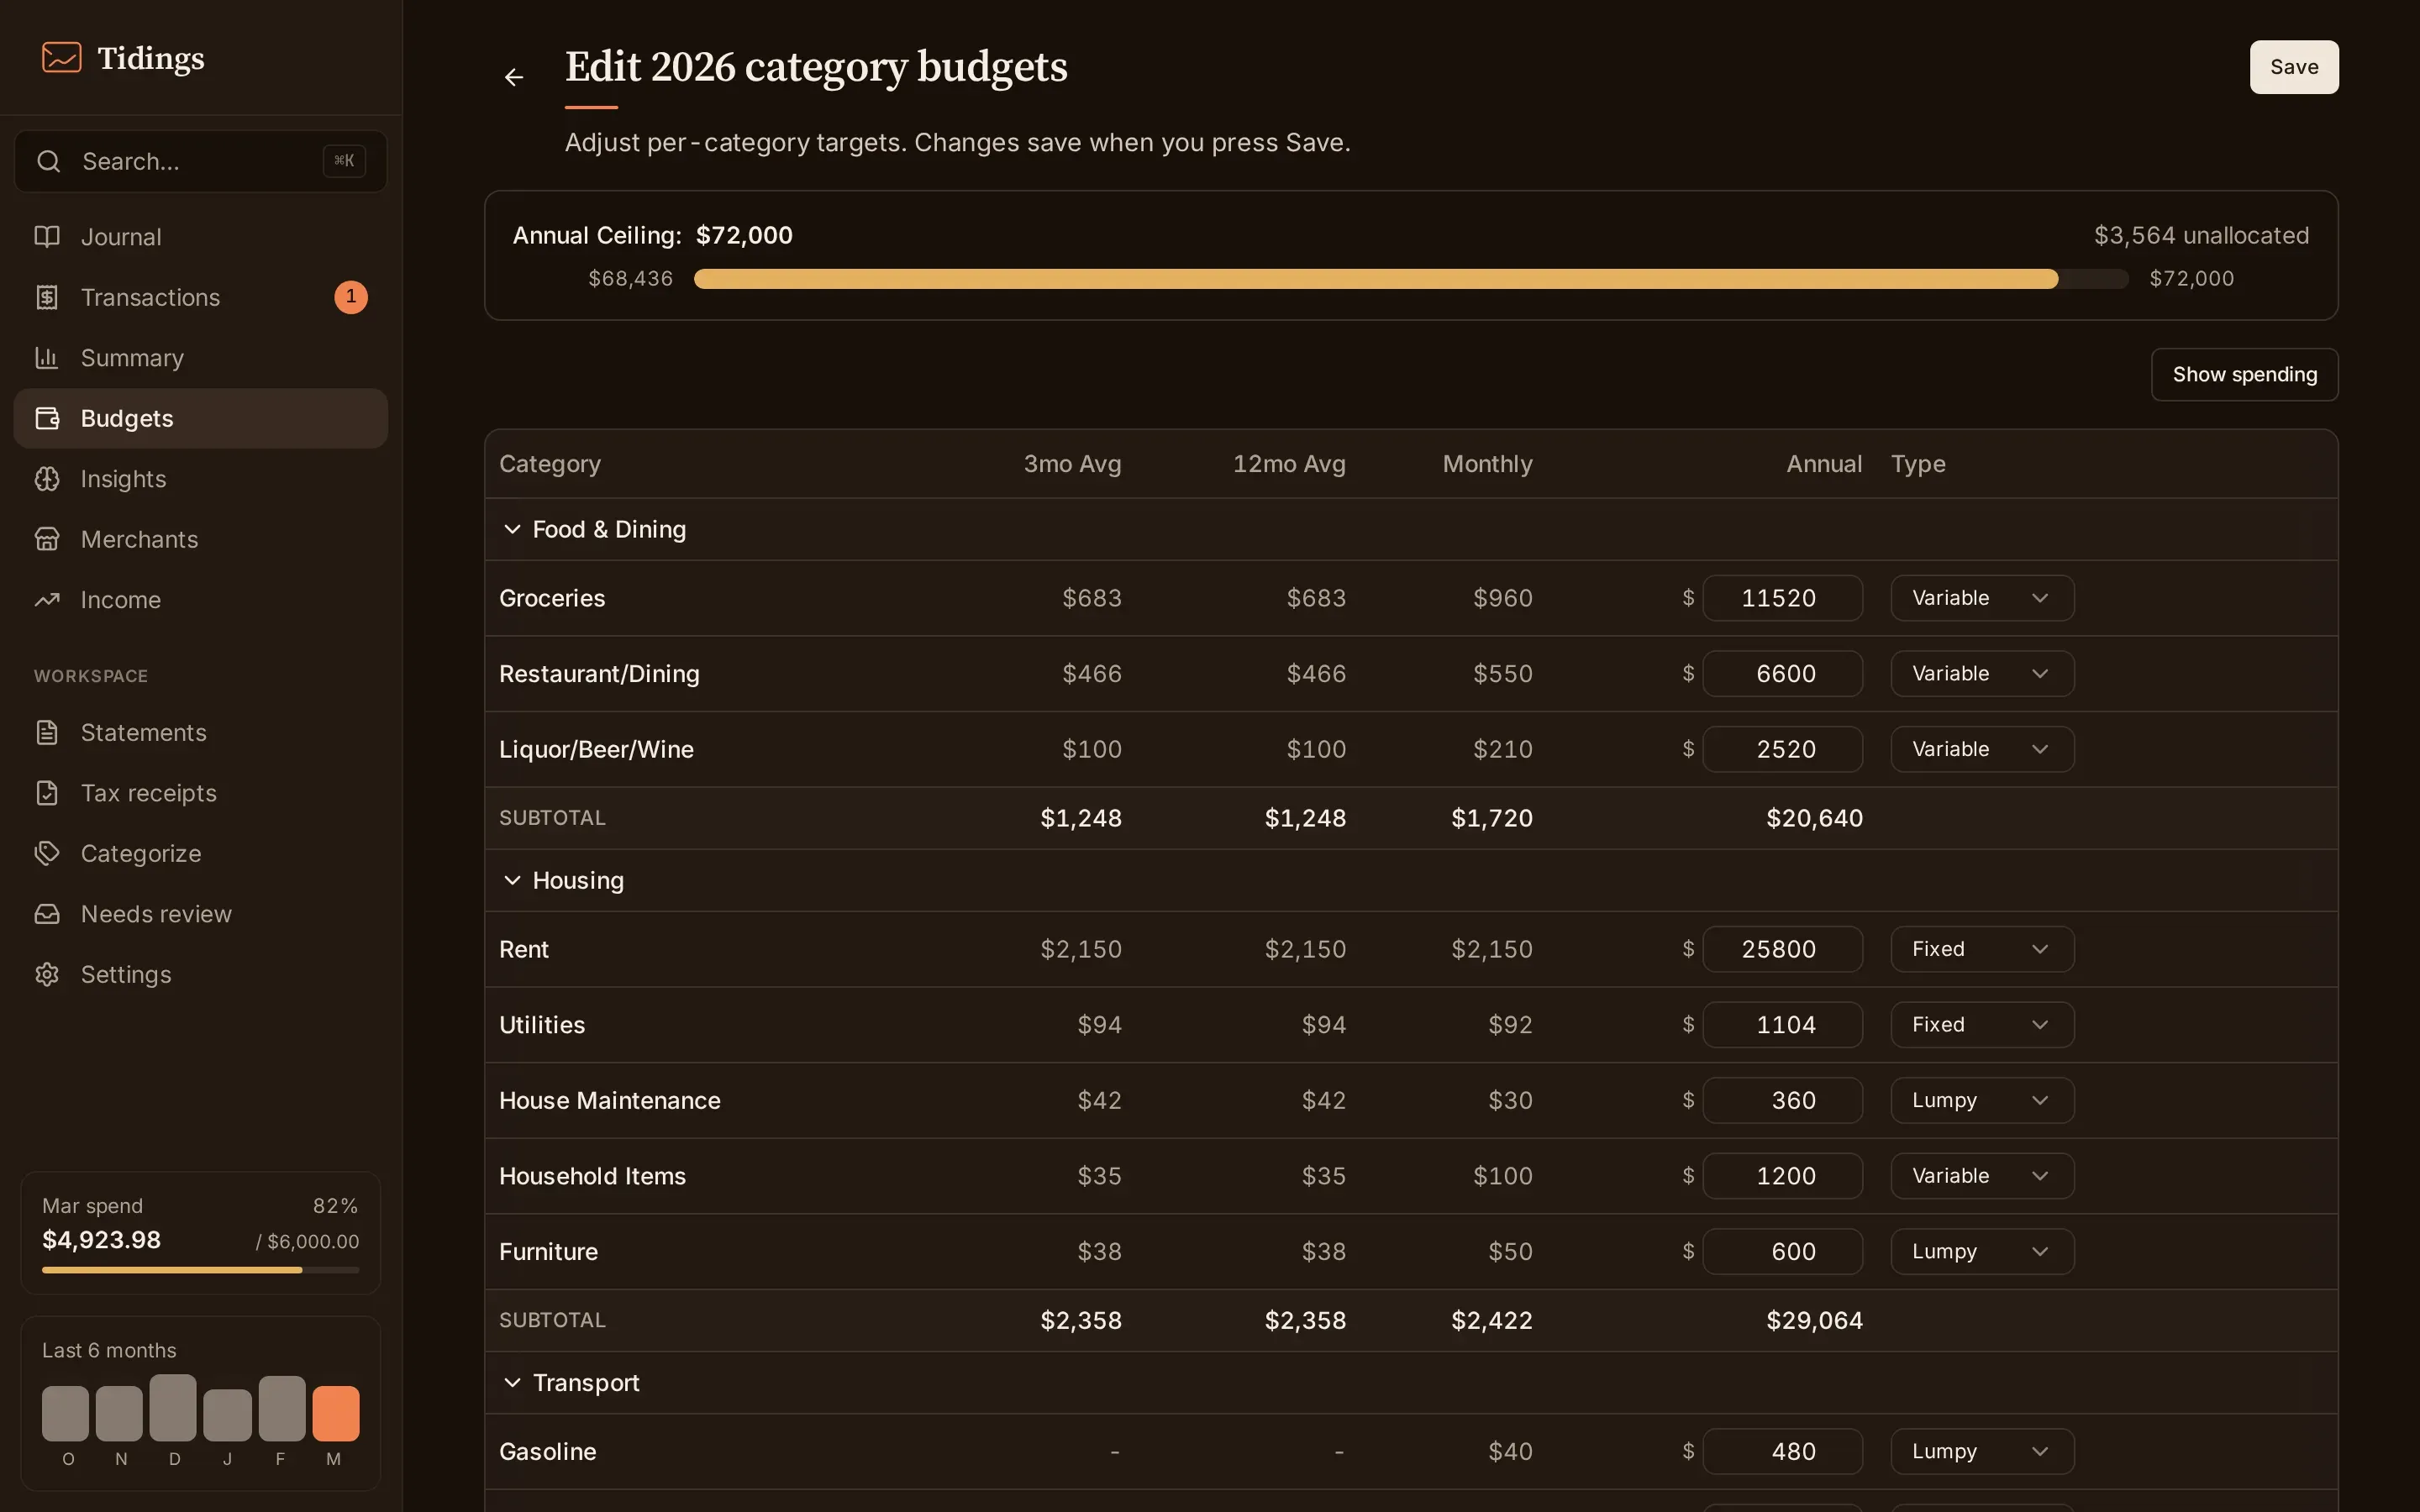
Task: Open the Summary section
Action: click(200, 357)
